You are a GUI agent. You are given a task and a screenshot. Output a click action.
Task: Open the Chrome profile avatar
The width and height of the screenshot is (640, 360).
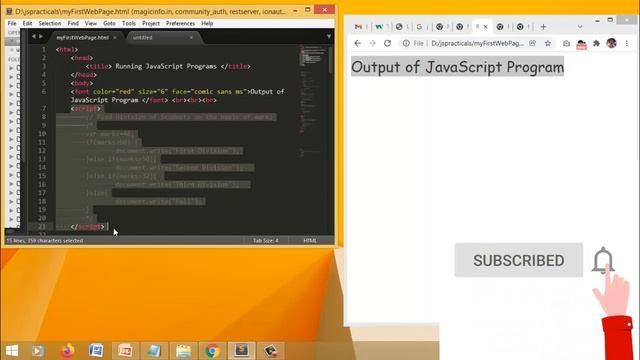[611, 43]
